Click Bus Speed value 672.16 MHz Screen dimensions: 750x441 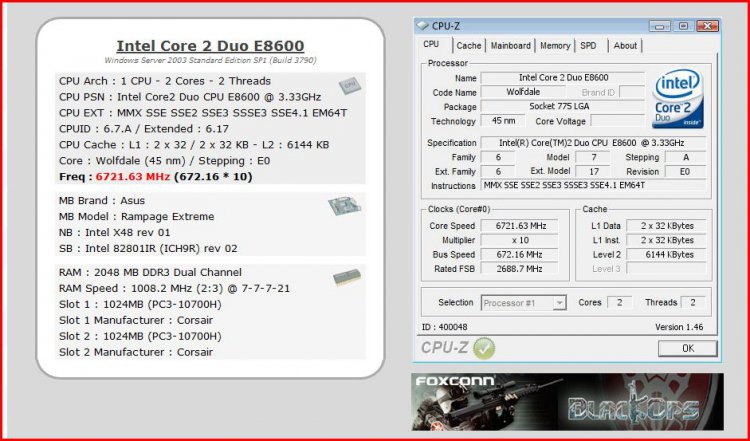point(520,254)
